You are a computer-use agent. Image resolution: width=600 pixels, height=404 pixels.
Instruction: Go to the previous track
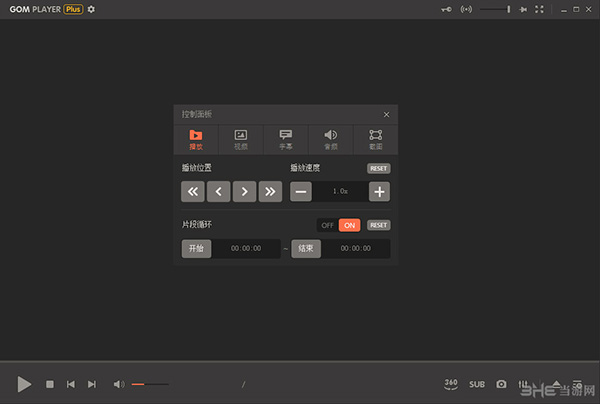71,384
